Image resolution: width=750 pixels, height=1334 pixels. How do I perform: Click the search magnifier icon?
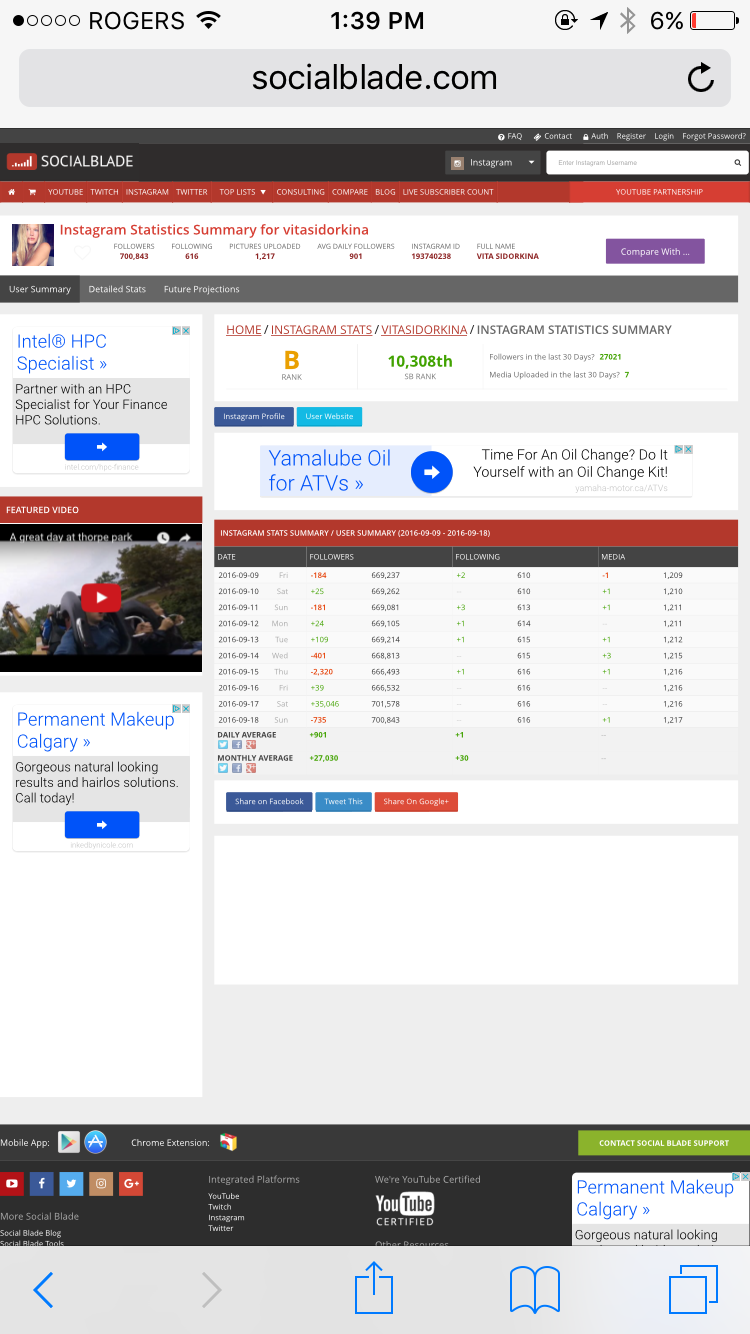click(x=738, y=162)
